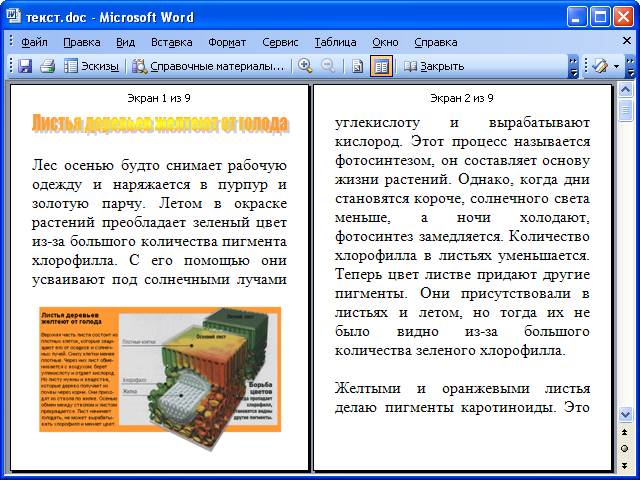Click the scrollbar down arrow

625,414
